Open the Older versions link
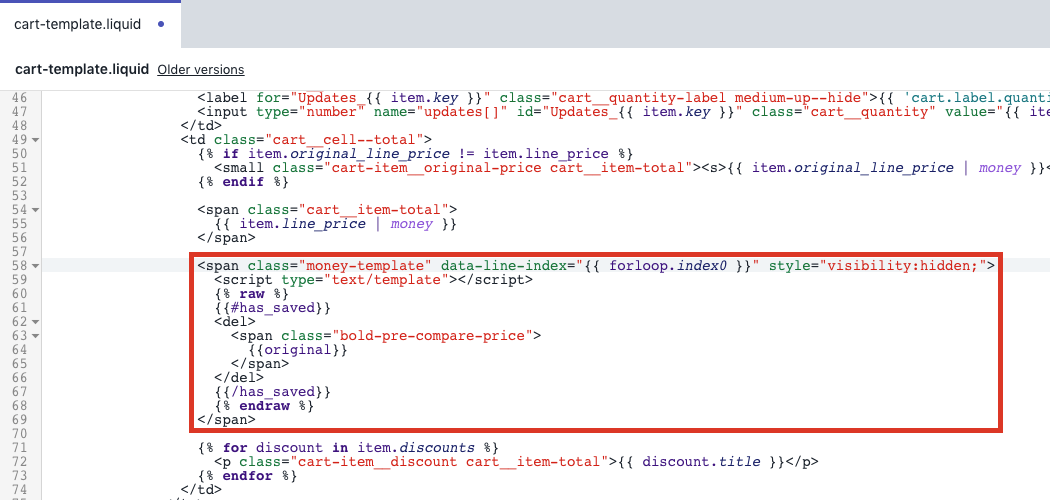The width and height of the screenshot is (1050, 500). (200, 70)
